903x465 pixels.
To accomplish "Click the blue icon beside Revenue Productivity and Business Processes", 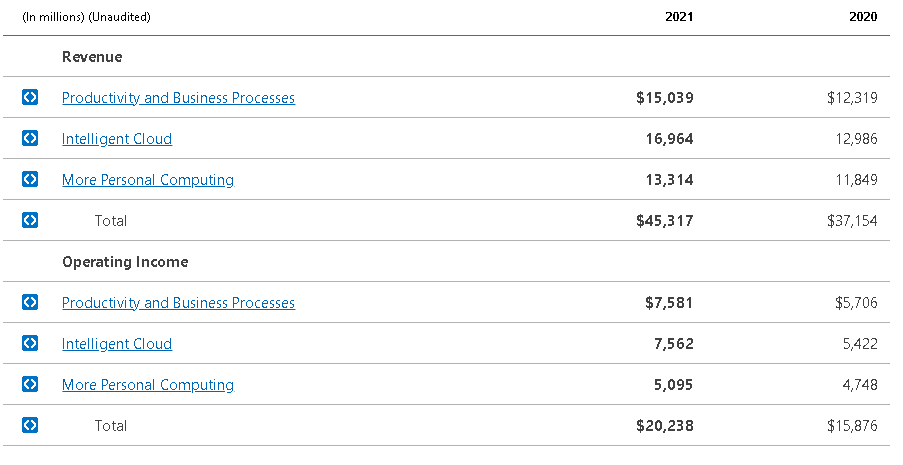I will coord(30,98).
